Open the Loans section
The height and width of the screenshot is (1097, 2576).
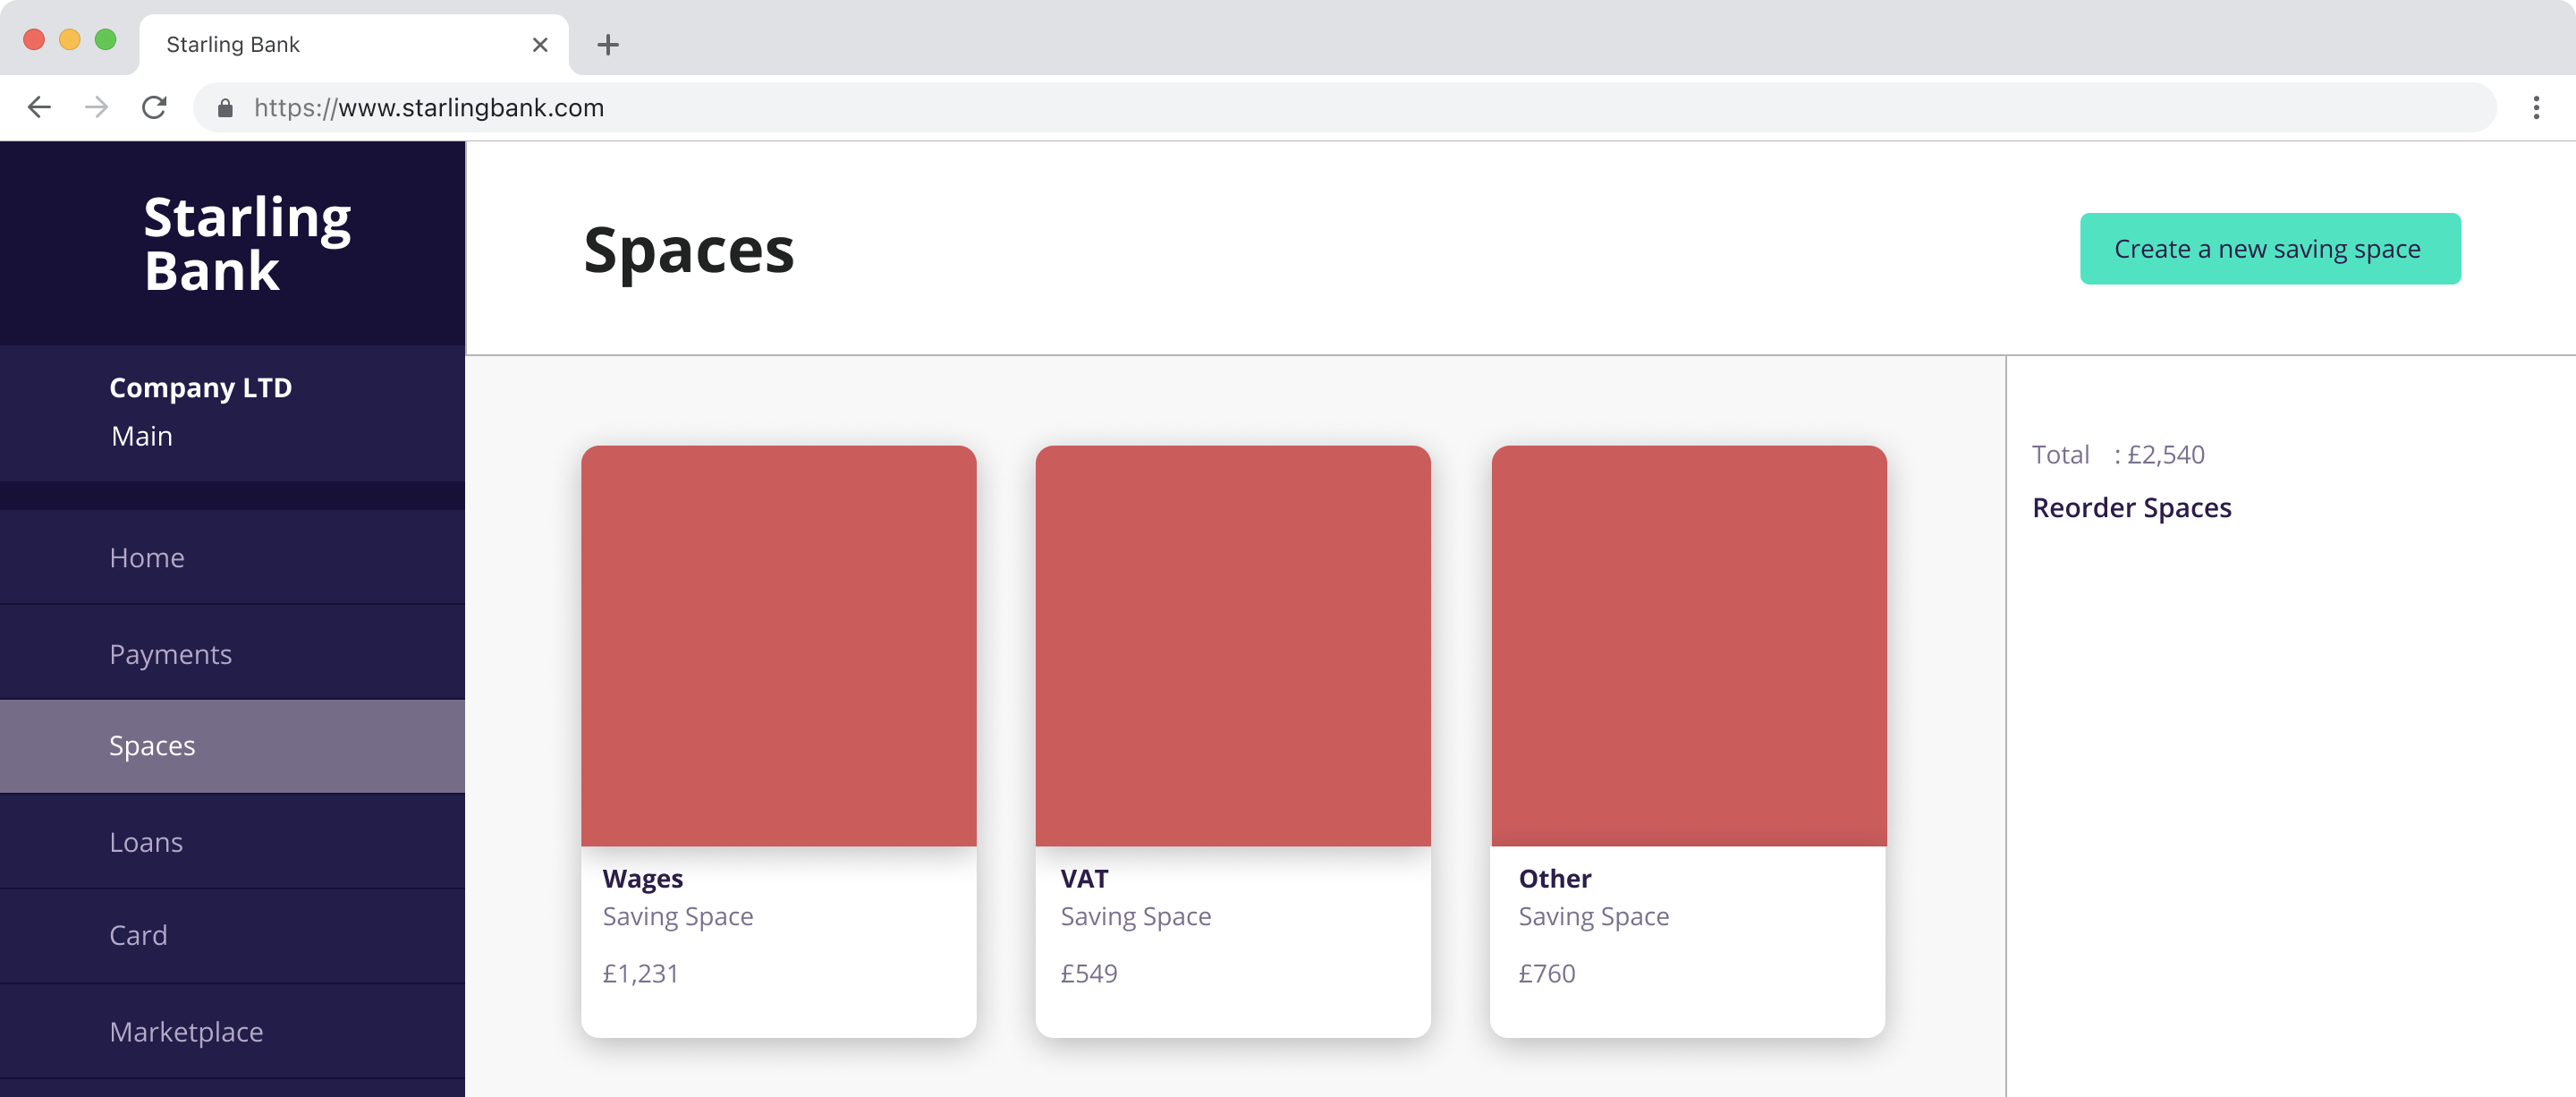[146, 841]
